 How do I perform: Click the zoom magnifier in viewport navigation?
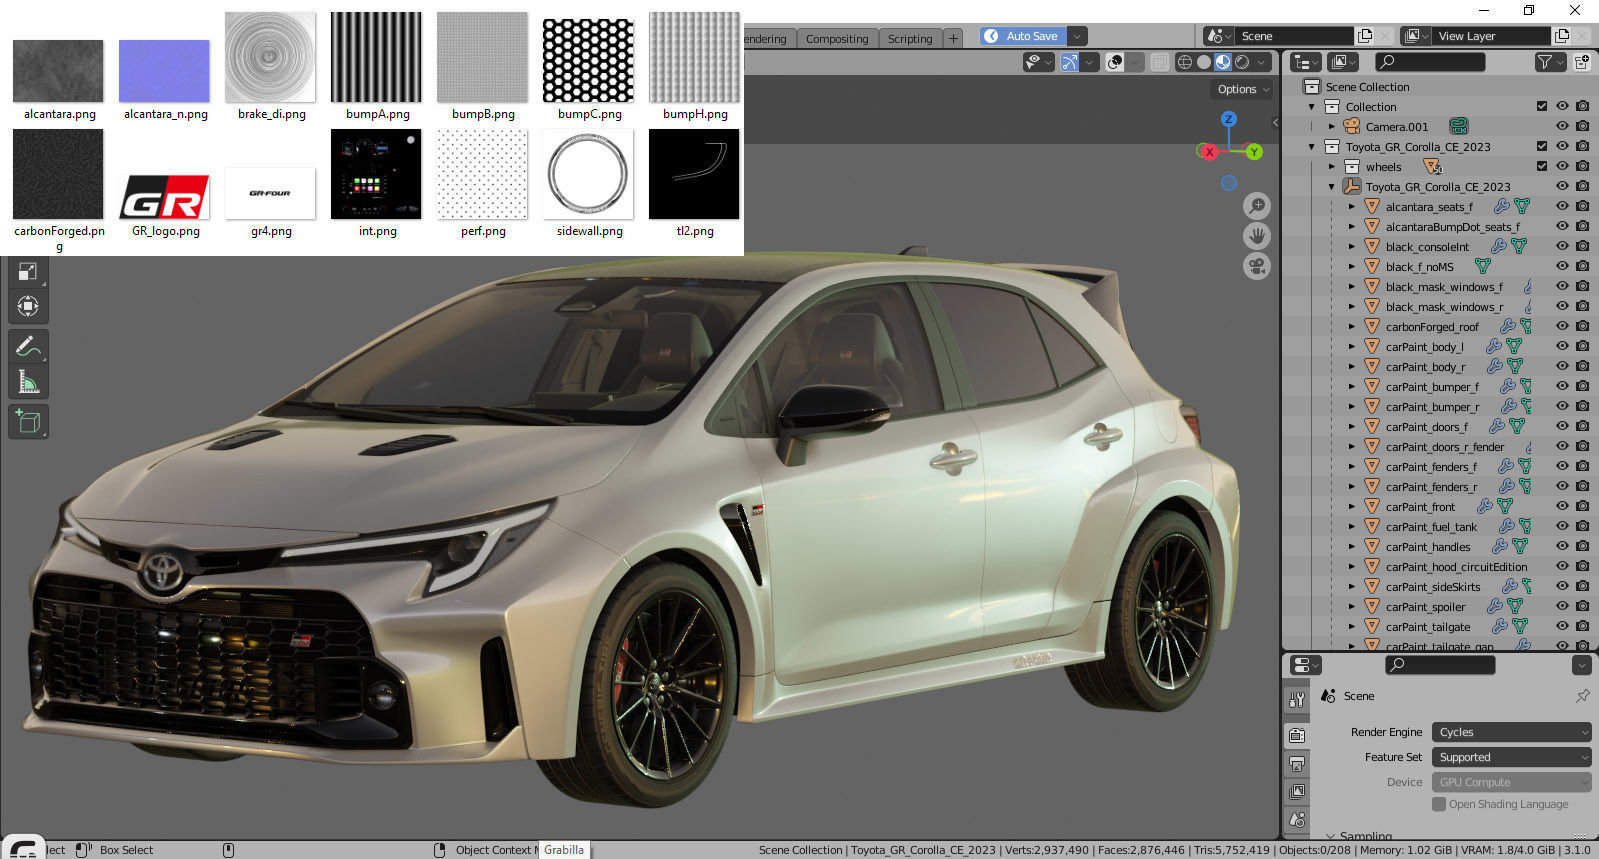point(1257,206)
